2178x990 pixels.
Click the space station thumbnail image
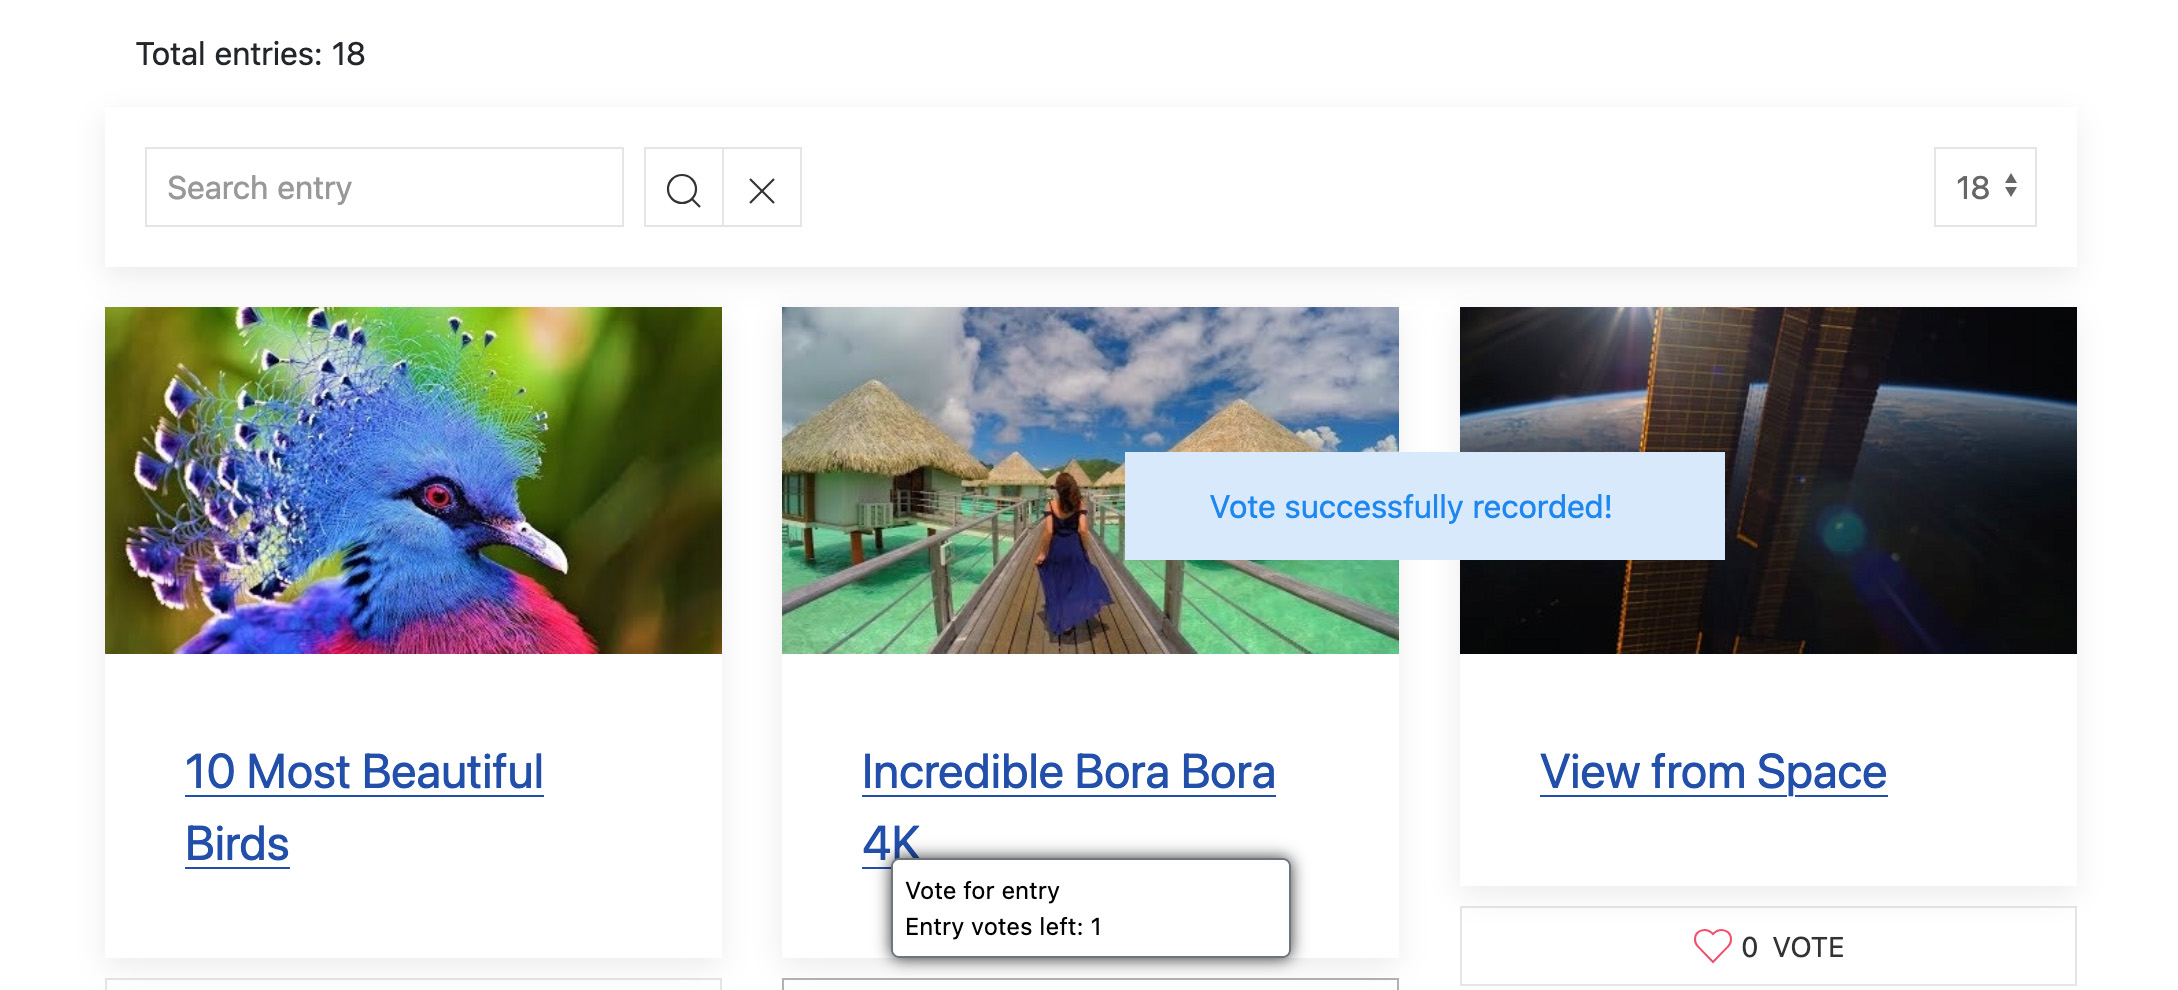pos(1768,480)
